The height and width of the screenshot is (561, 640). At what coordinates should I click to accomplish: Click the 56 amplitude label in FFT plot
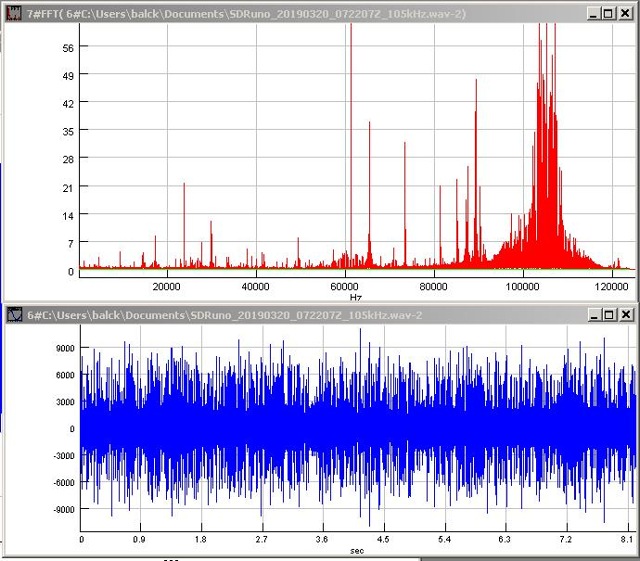click(x=68, y=48)
